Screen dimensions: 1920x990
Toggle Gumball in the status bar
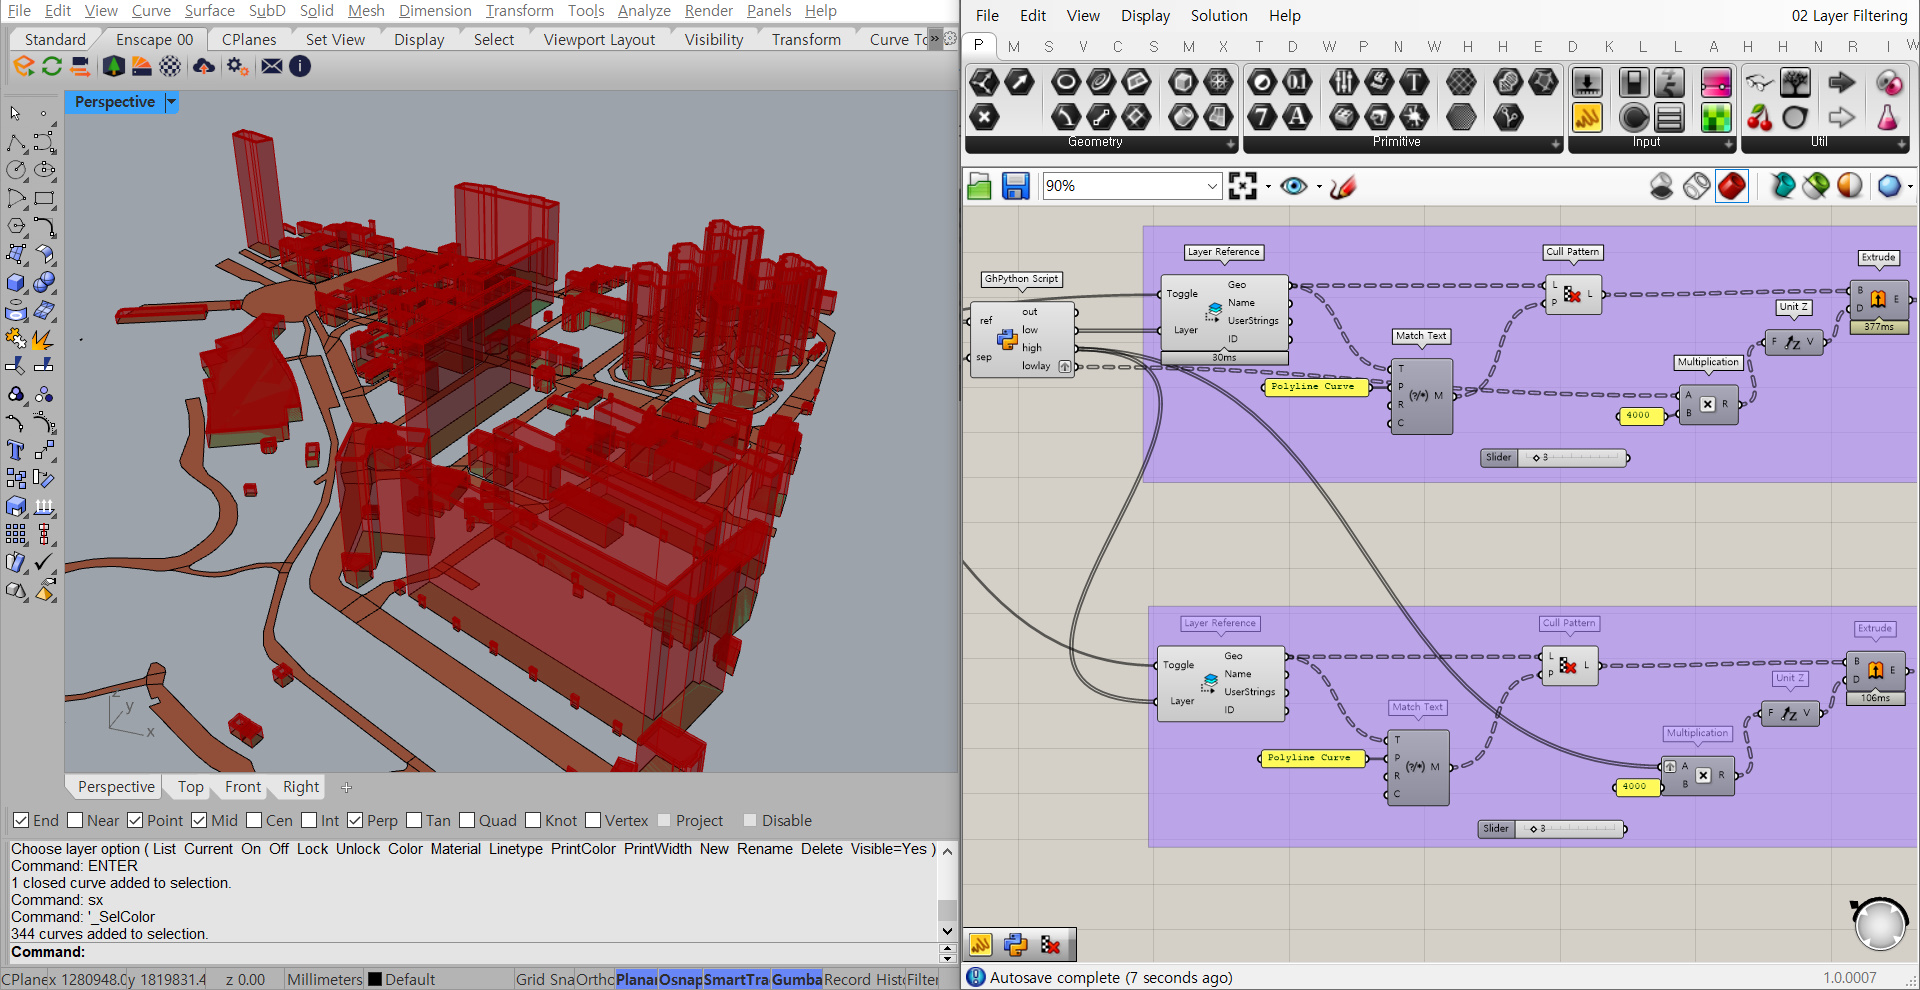click(x=797, y=979)
